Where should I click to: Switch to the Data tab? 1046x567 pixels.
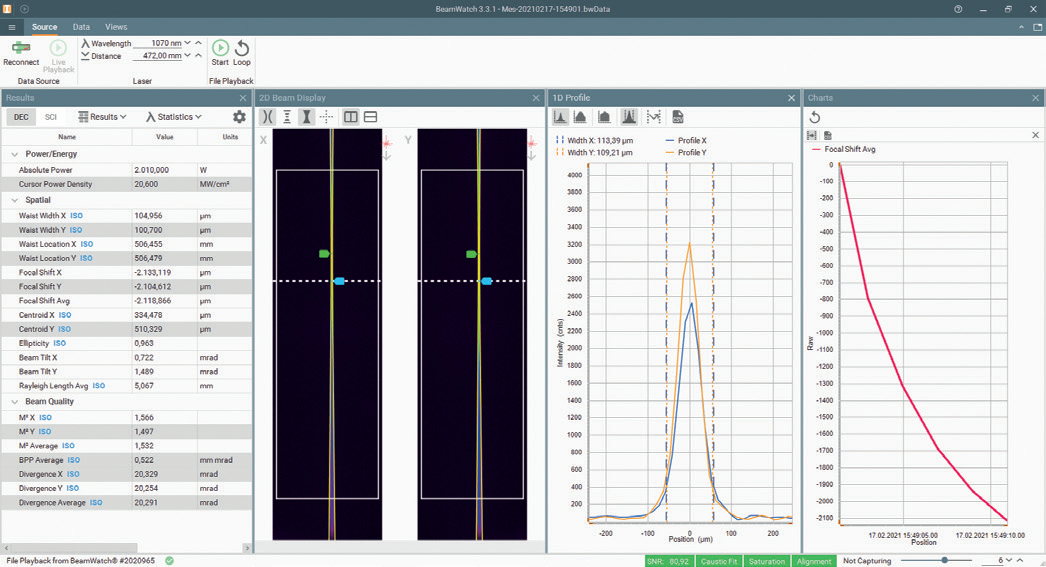81,27
